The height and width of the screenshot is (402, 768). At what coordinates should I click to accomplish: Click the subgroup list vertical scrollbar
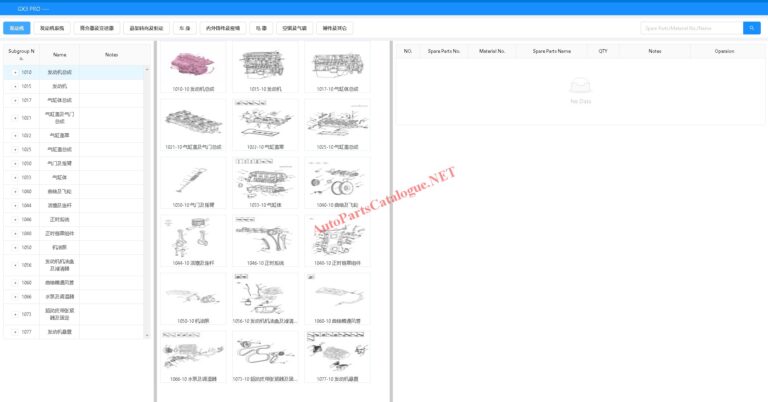[148, 200]
